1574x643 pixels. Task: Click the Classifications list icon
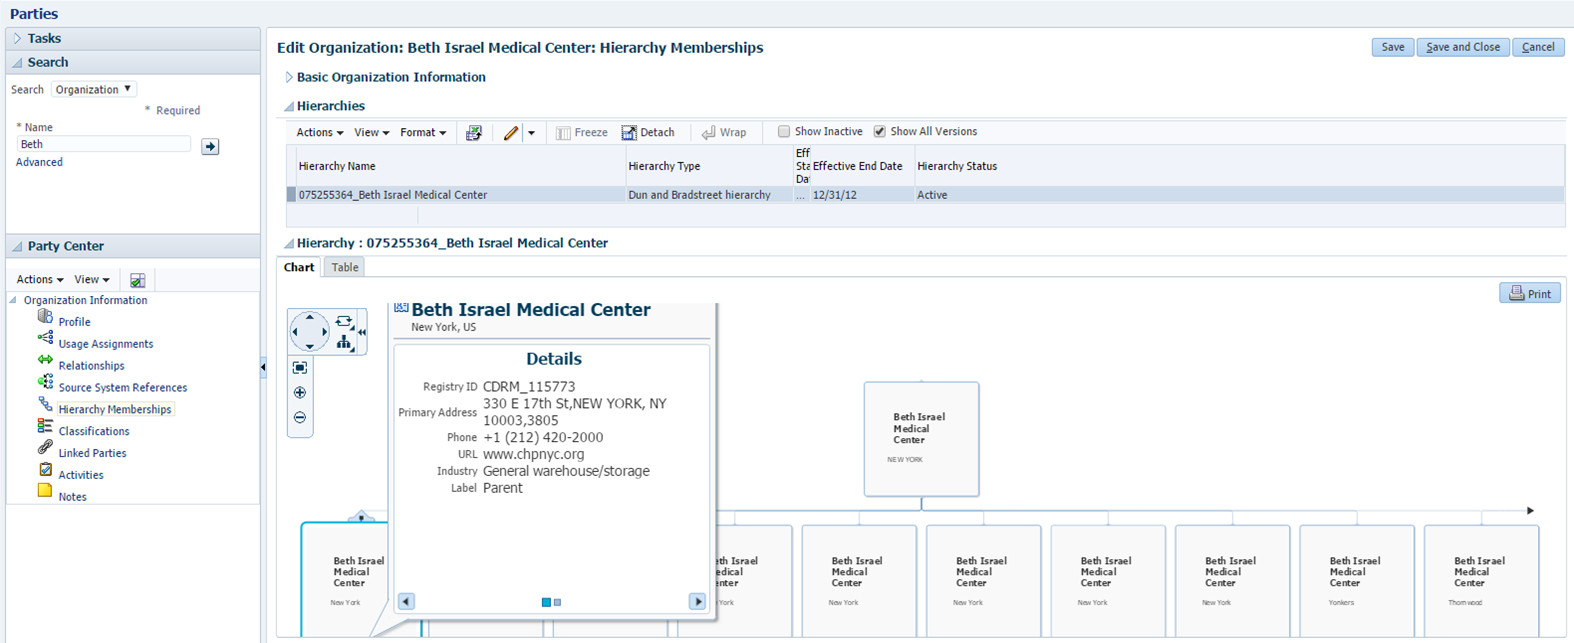(x=45, y=426)
